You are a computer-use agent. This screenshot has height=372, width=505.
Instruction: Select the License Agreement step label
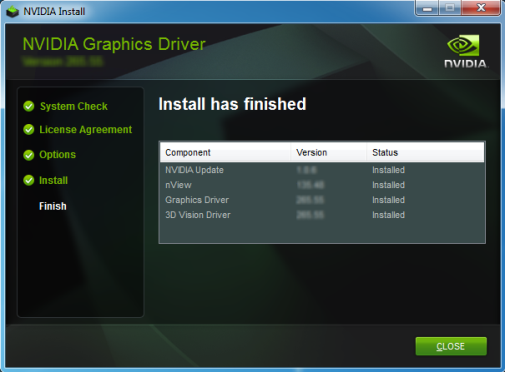pyautogui.click(x=86, y=130)
